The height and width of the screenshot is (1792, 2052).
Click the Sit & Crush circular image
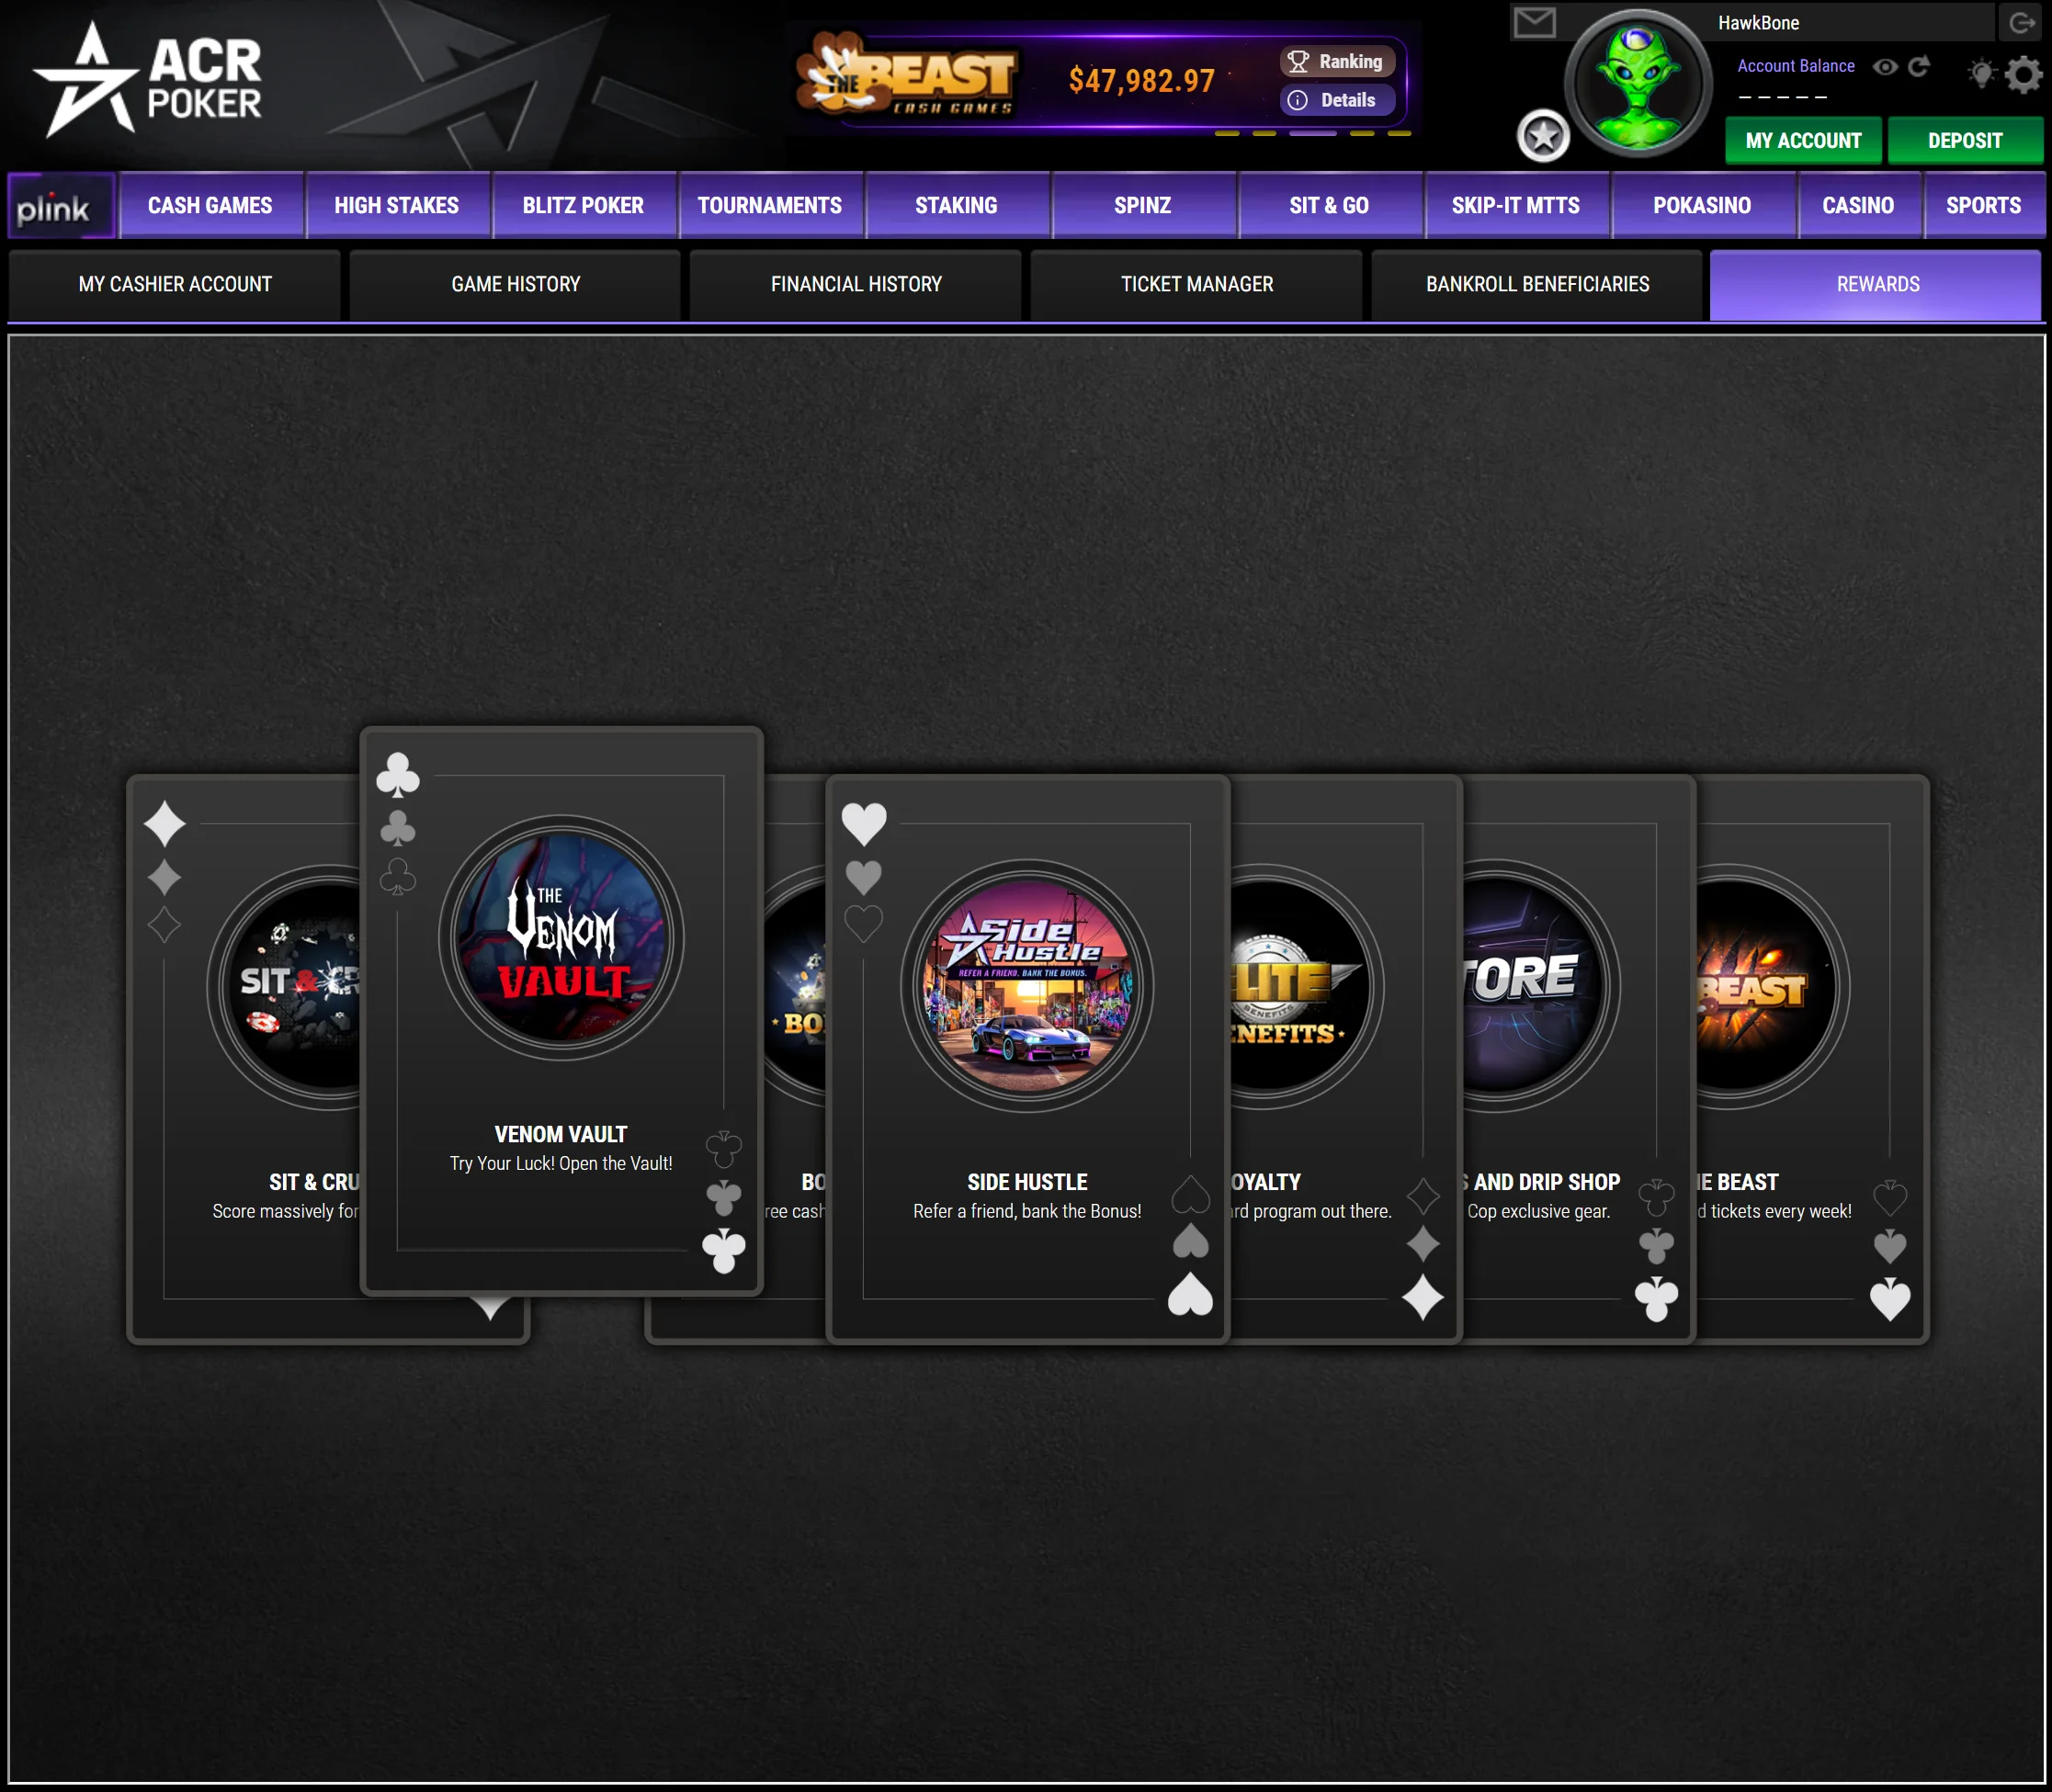point(285,987)
